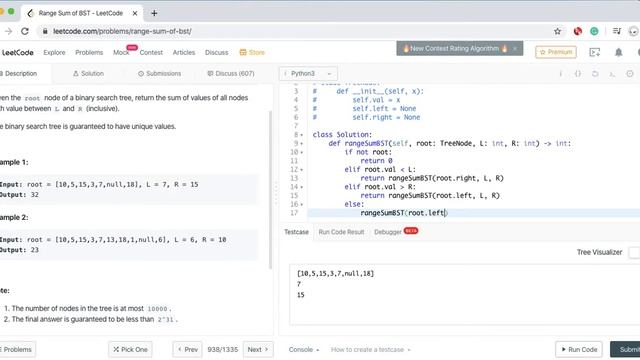Switch to the Description tab

(20, 73)
